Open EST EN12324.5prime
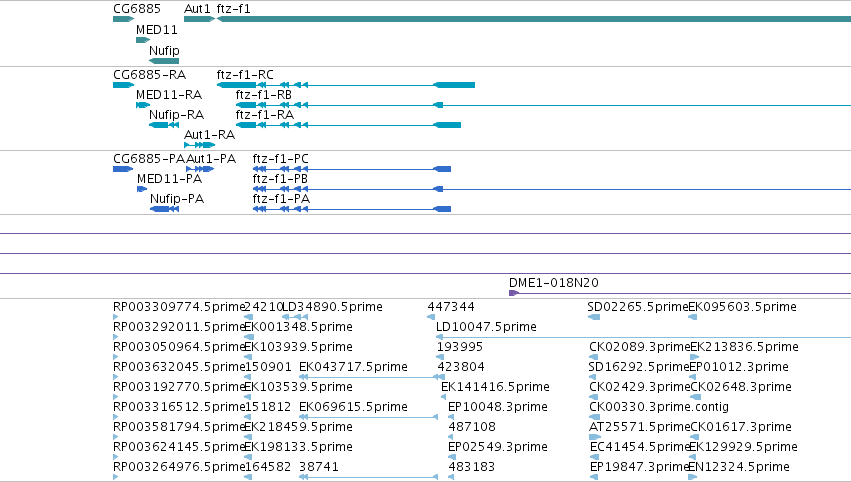Viewport: 851px width, 482px height. (739, 467)
